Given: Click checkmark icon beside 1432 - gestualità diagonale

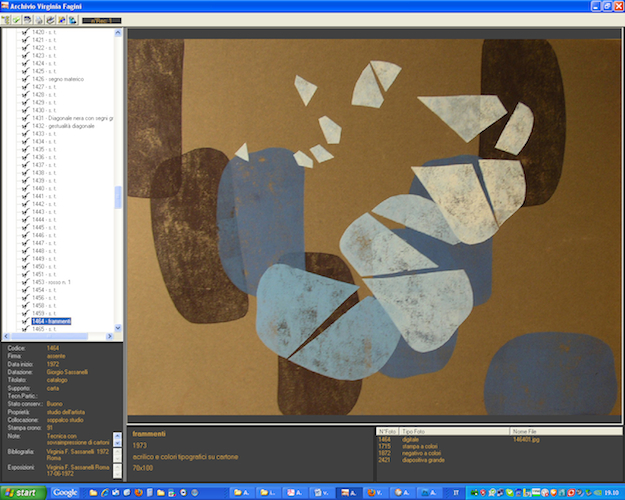Looking at the screenshot, I should [26, 126].
